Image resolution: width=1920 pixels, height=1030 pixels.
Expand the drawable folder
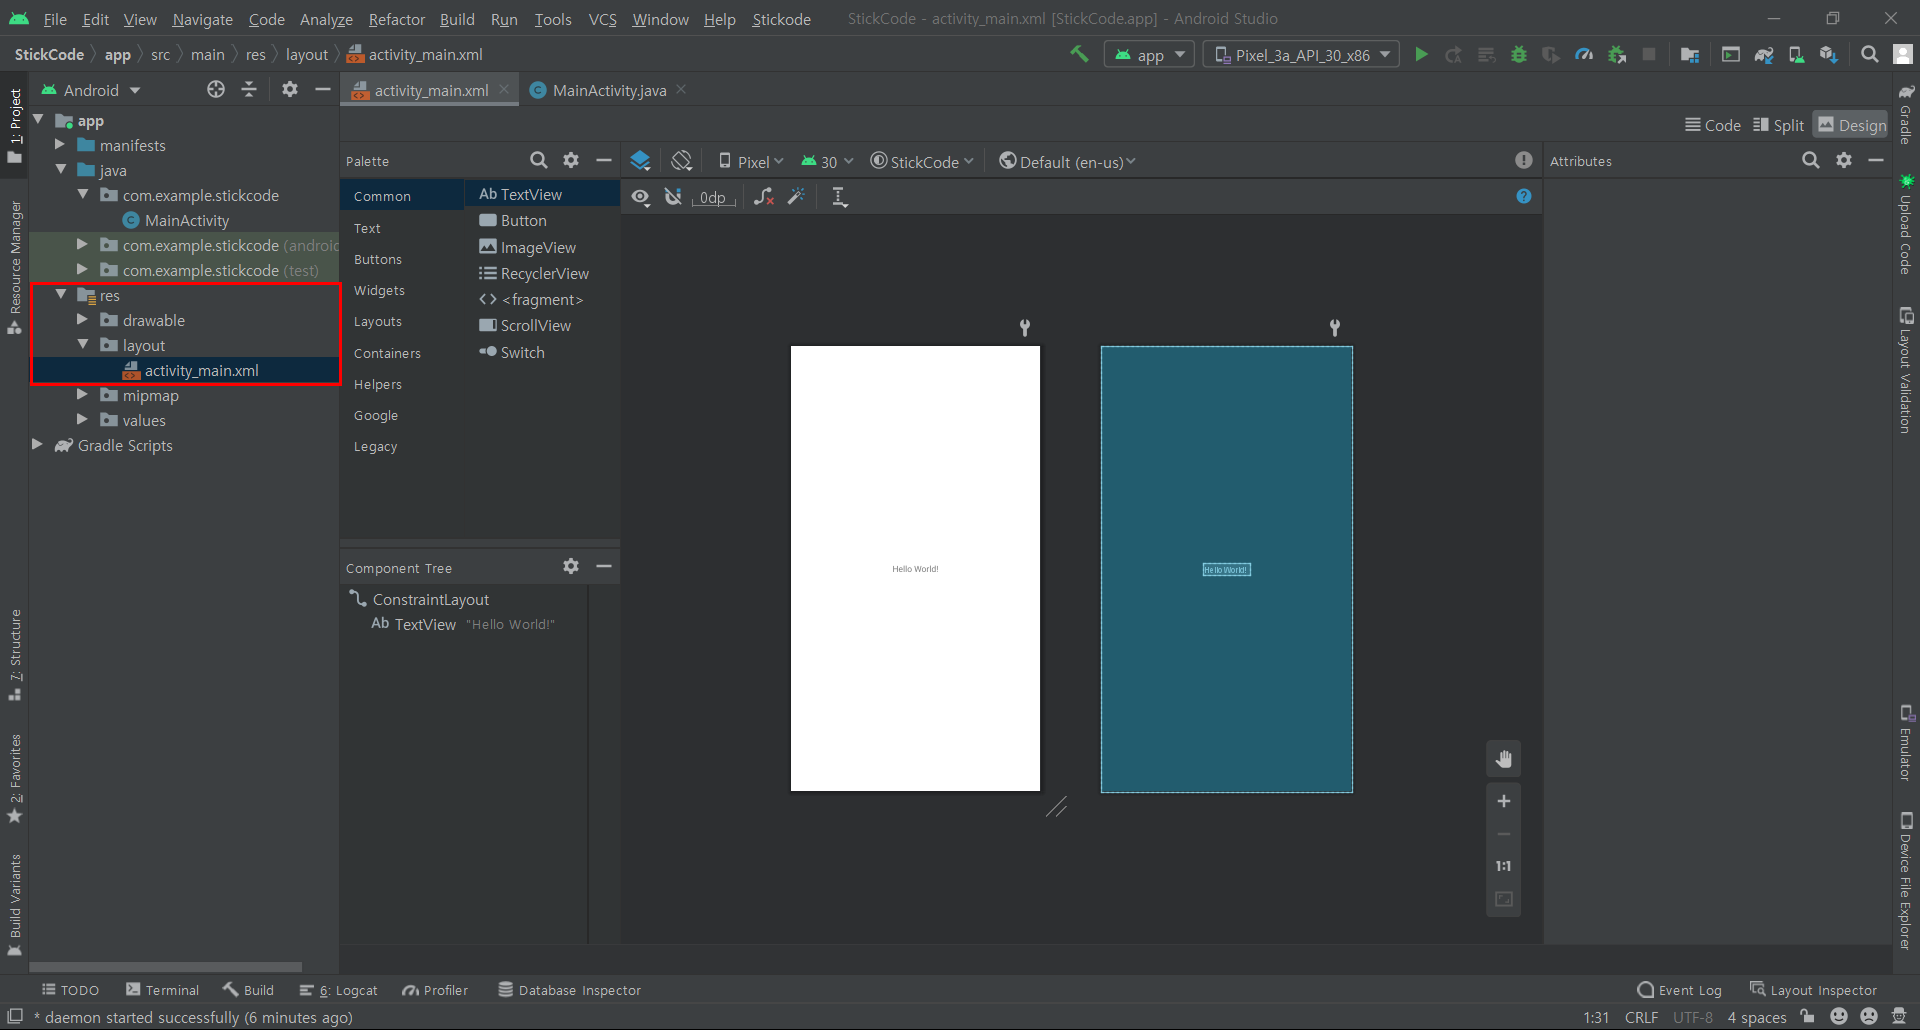click(x=82, y=320)
